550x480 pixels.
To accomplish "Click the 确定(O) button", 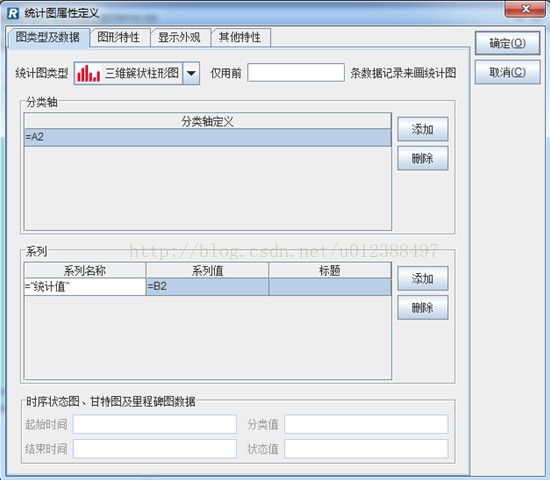I will click(507, 43).
